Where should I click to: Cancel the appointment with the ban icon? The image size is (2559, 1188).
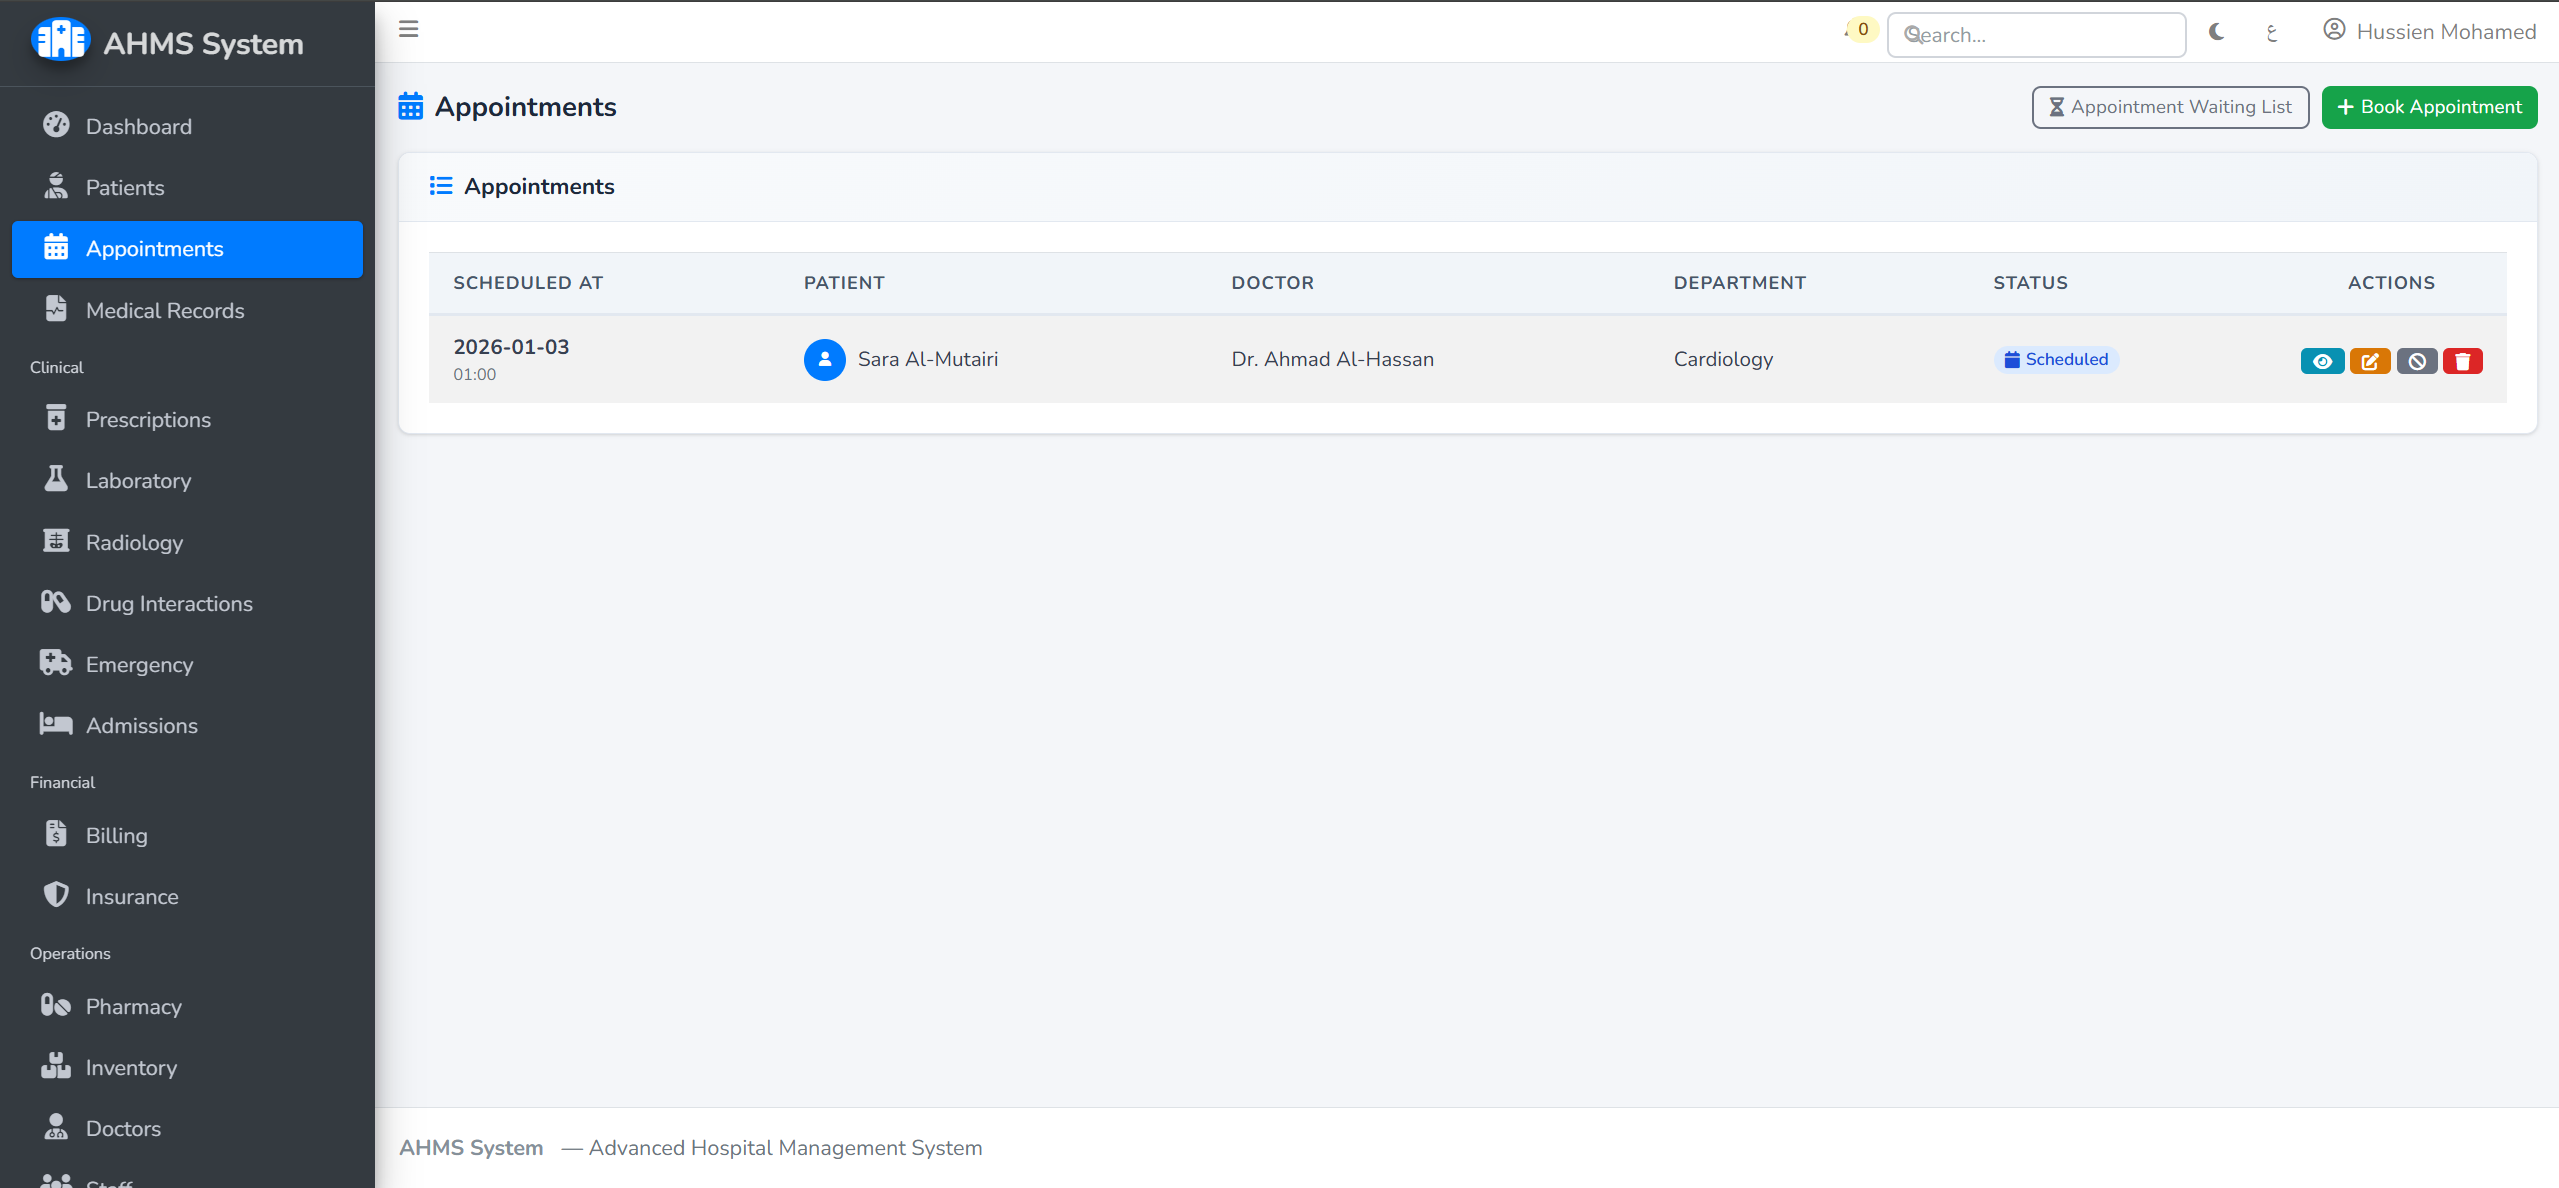[x=2416, y=360]
